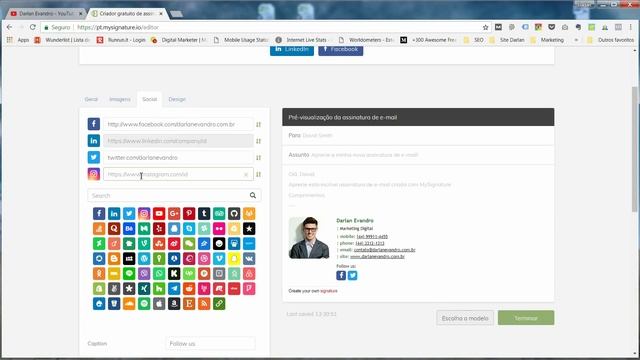Add the Reddit social icon
Viewport: 640px width, 360px height.
click(189, 289)
